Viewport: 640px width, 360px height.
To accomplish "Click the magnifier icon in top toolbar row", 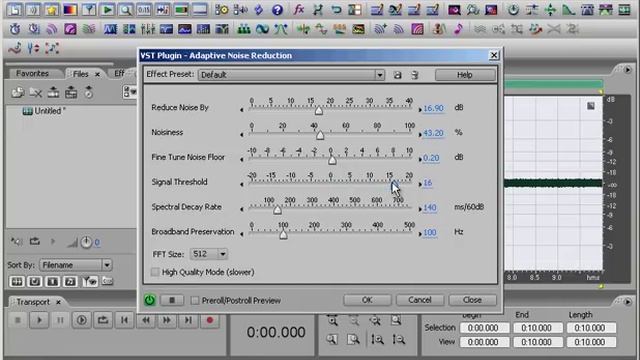I will 125,10.
